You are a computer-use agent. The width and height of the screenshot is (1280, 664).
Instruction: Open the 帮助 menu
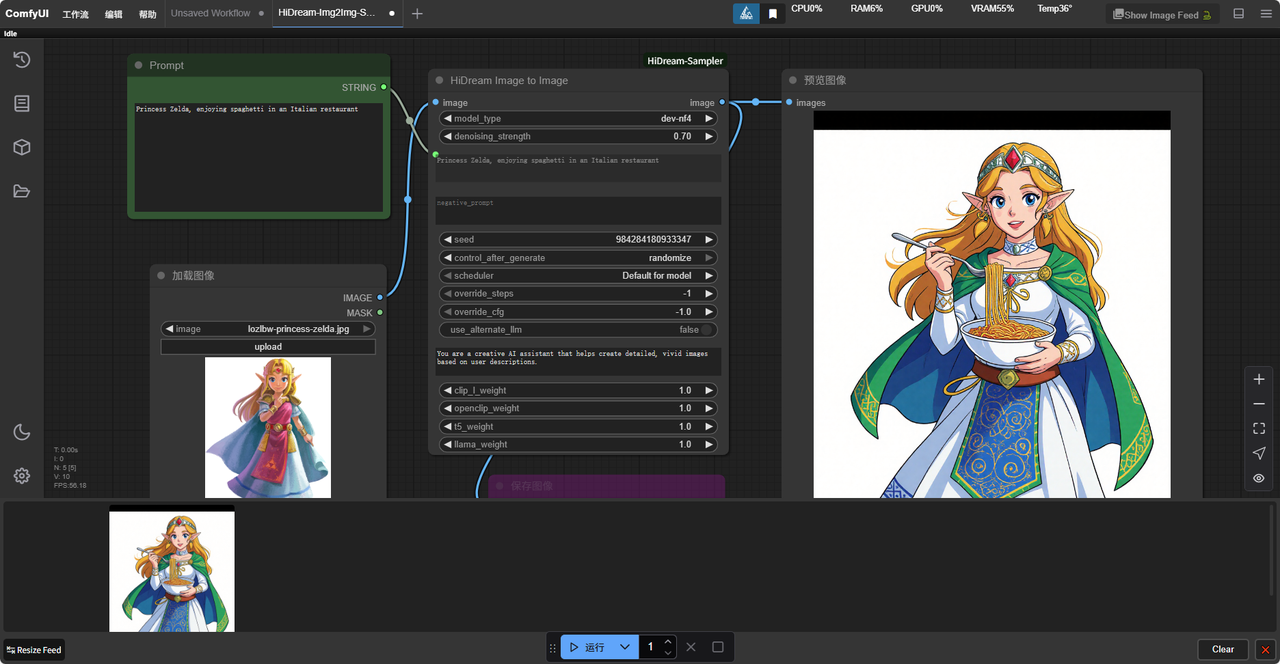pos(148,14)
